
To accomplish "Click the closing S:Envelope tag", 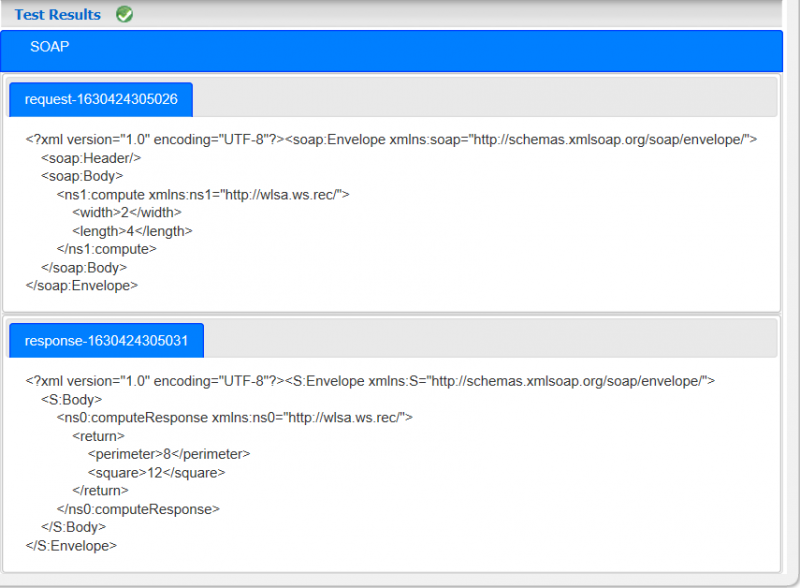I will (x=71, y=546).
